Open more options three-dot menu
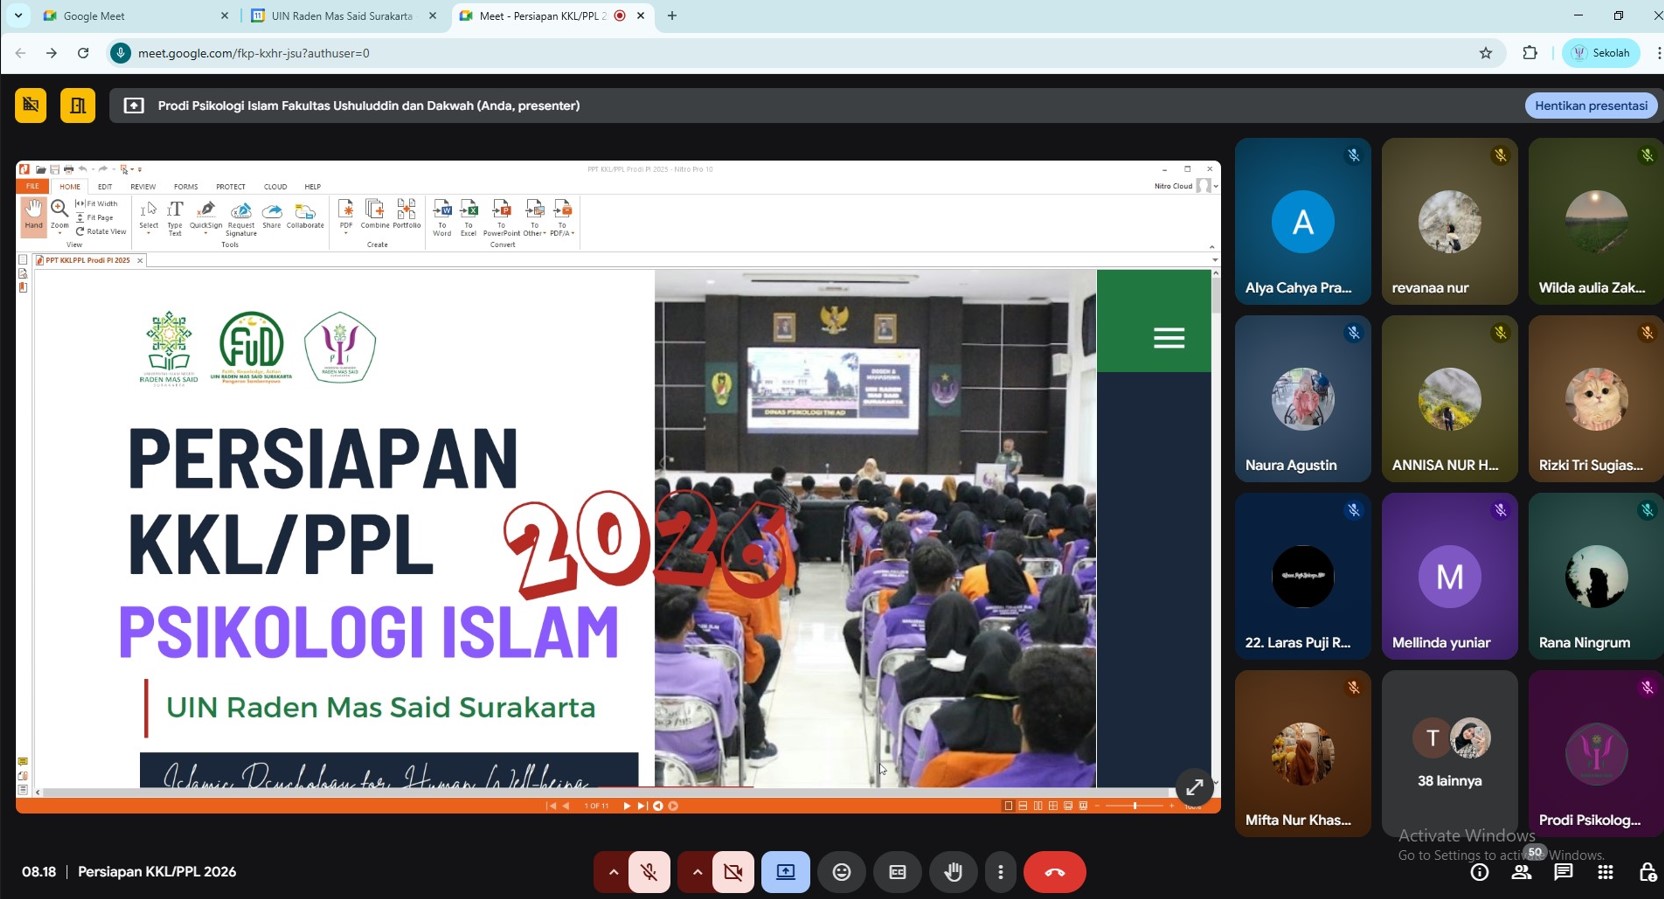The image size is (1664, 899). pos(1000,872)
